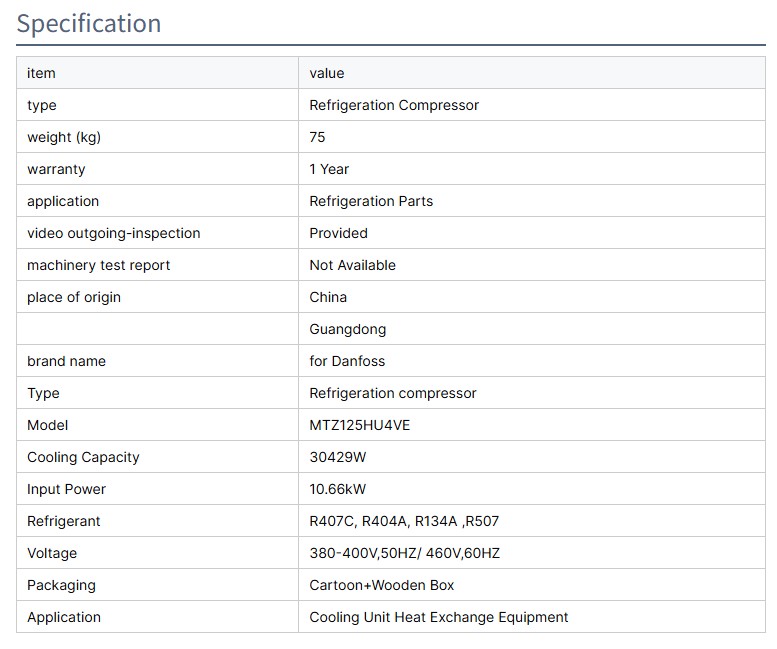Select the 'weight (kg)' label cell
The width and height of the screenshot is (777, 649).
64,137
